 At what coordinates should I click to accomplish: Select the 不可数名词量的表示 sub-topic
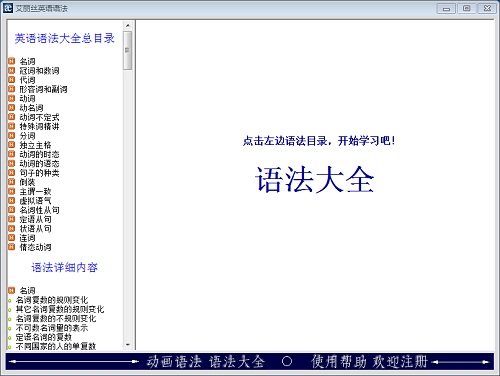click(x=52, y=328)
